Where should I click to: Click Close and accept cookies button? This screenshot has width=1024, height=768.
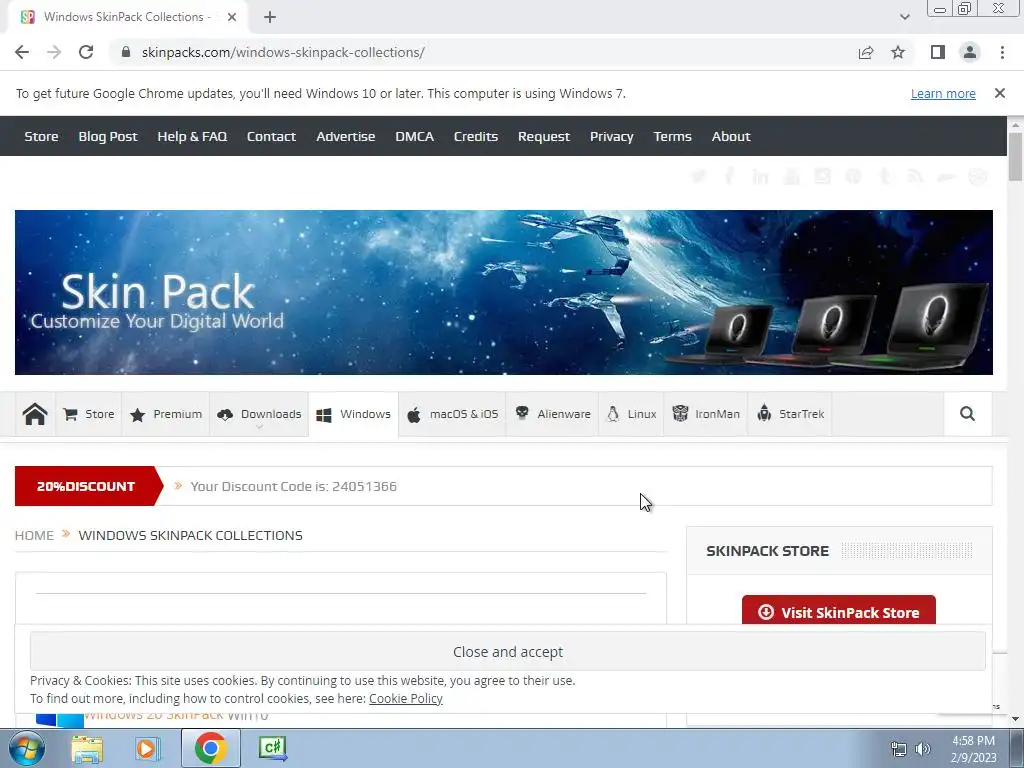point(507,652)
